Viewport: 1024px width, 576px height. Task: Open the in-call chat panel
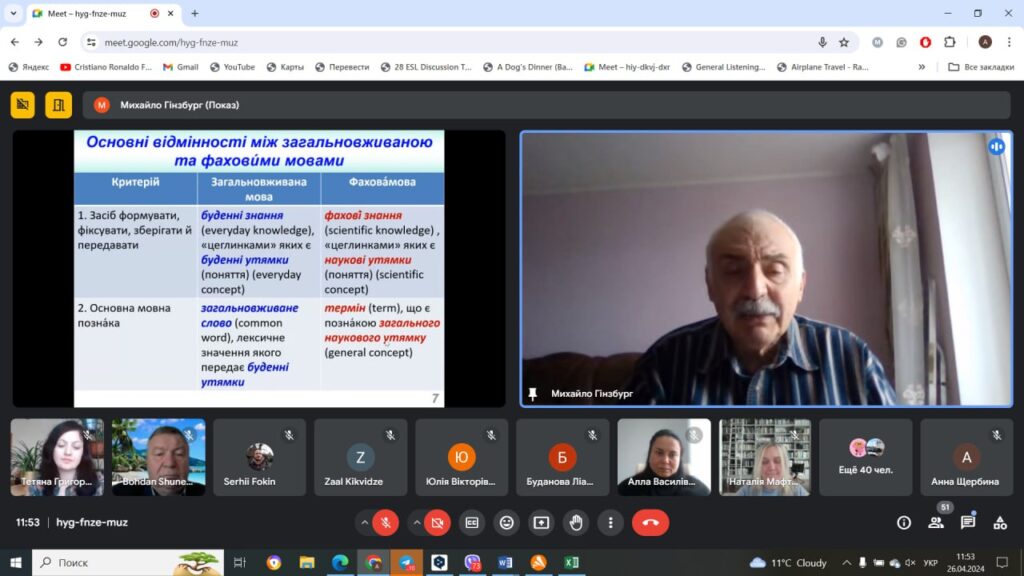(967, 522)
